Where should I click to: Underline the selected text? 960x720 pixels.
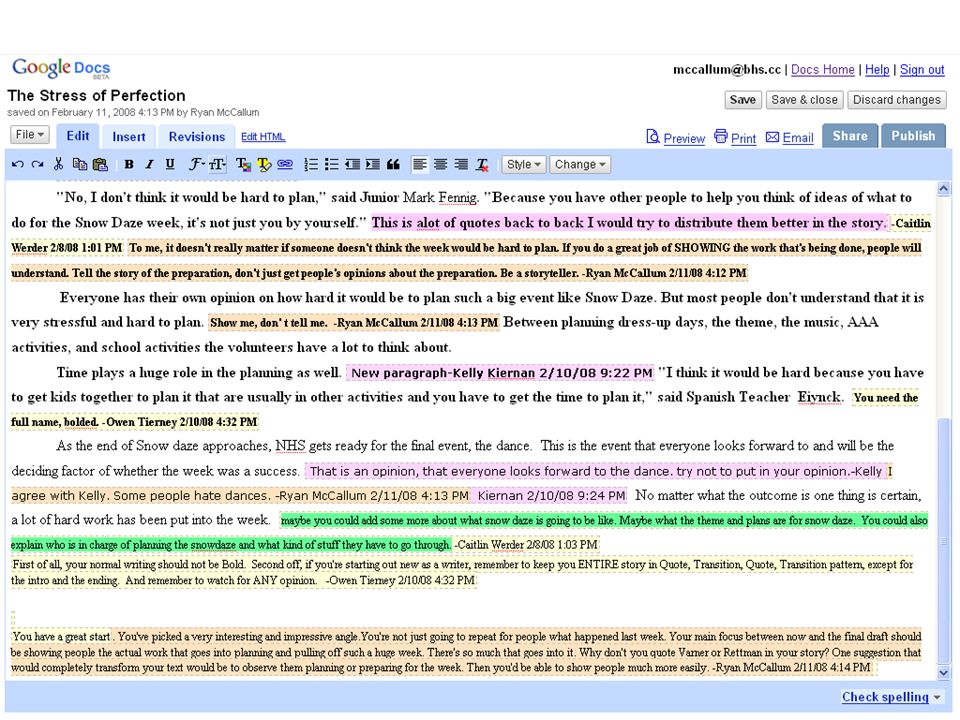pos(170,164)
